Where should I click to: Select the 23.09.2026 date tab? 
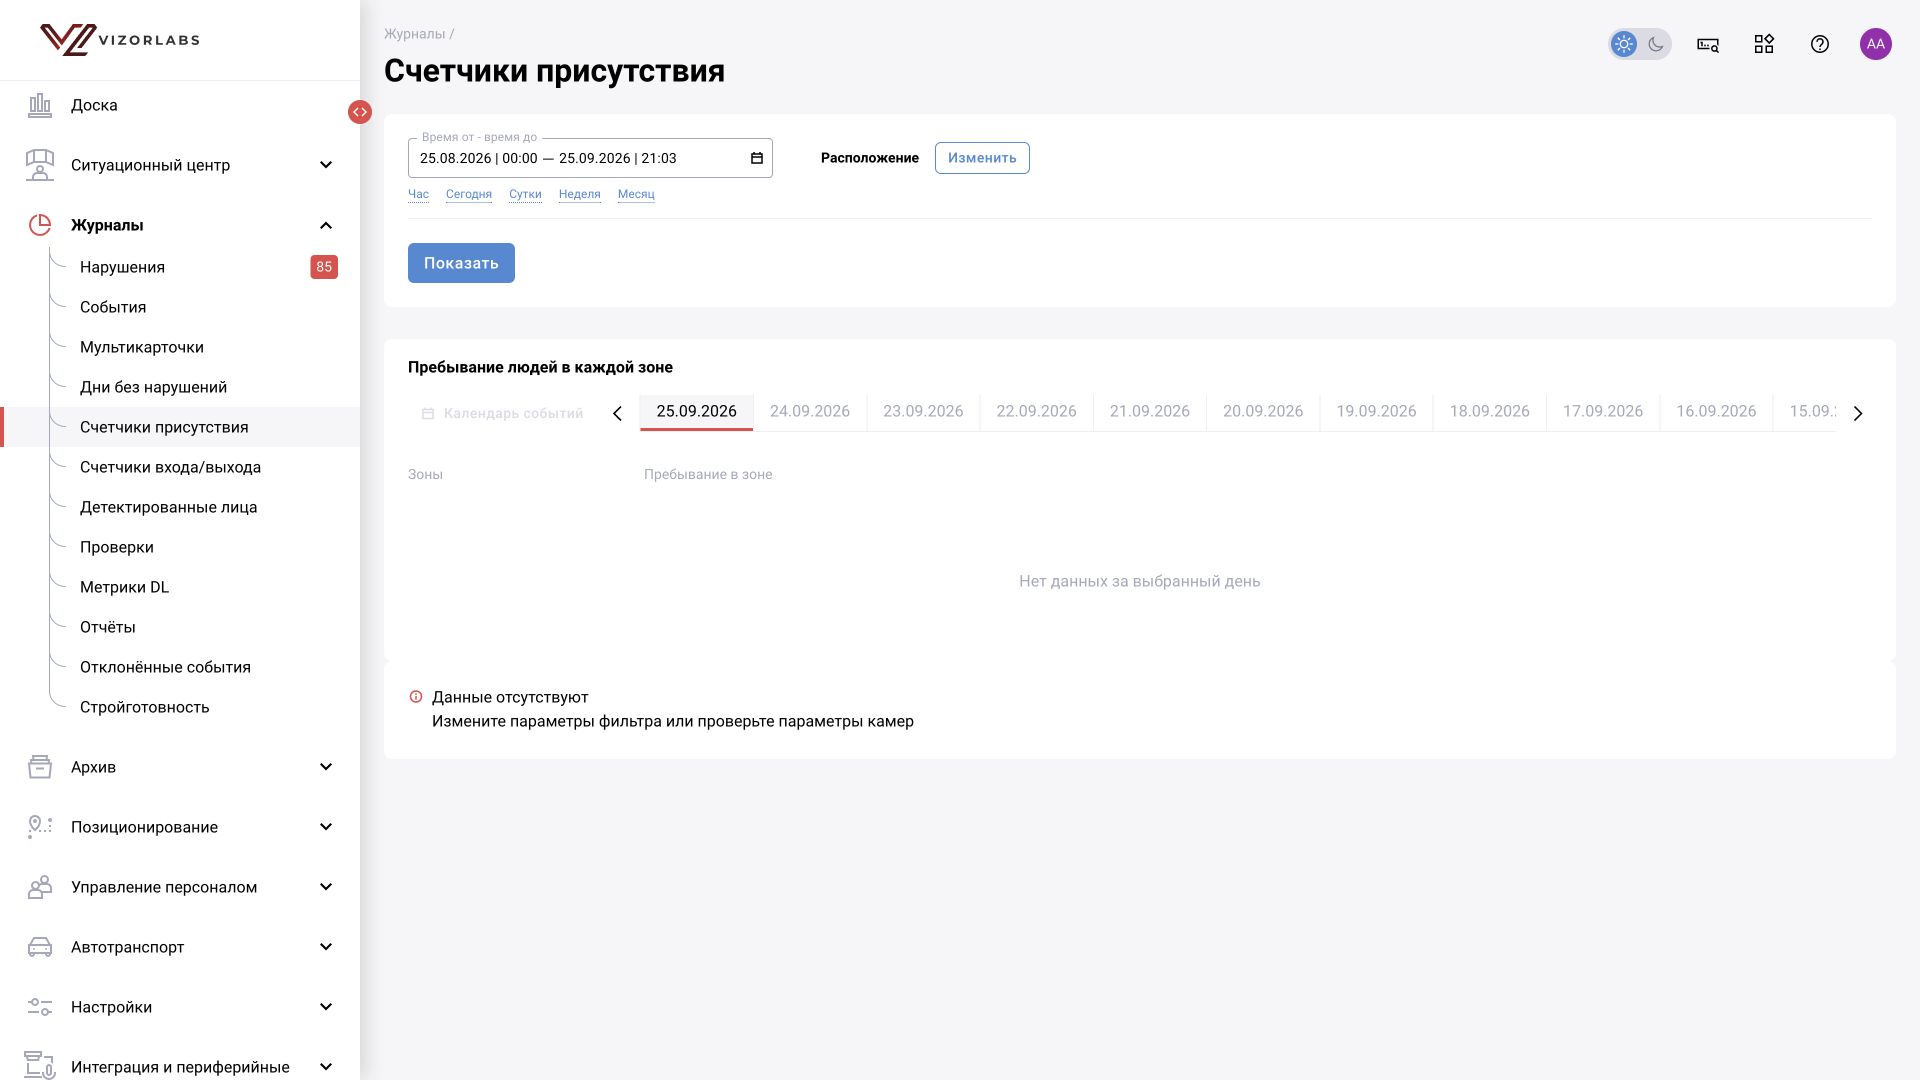point(923,411)
